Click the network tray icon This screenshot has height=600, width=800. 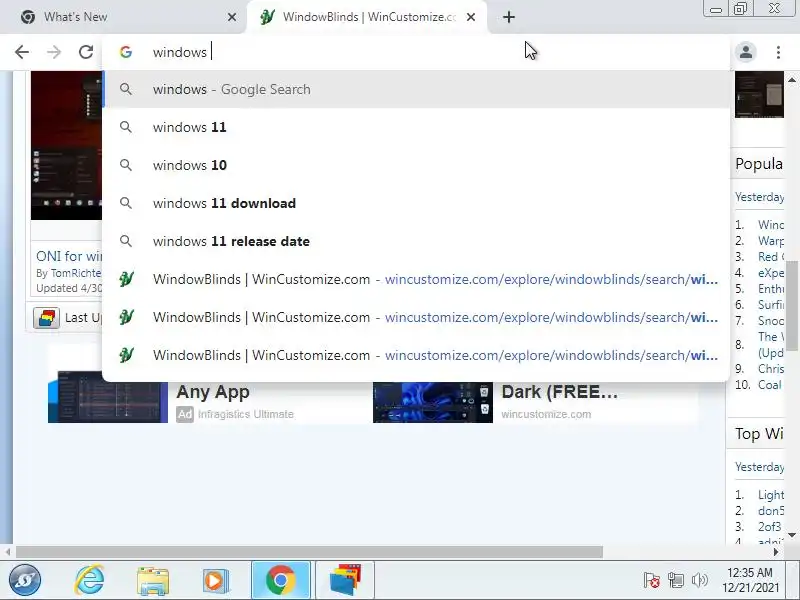676,580
